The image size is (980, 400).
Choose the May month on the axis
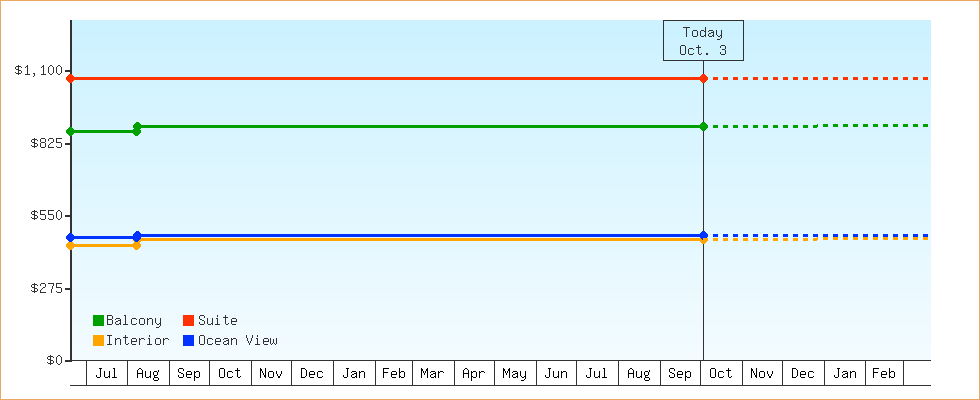(x=515, y=374)
